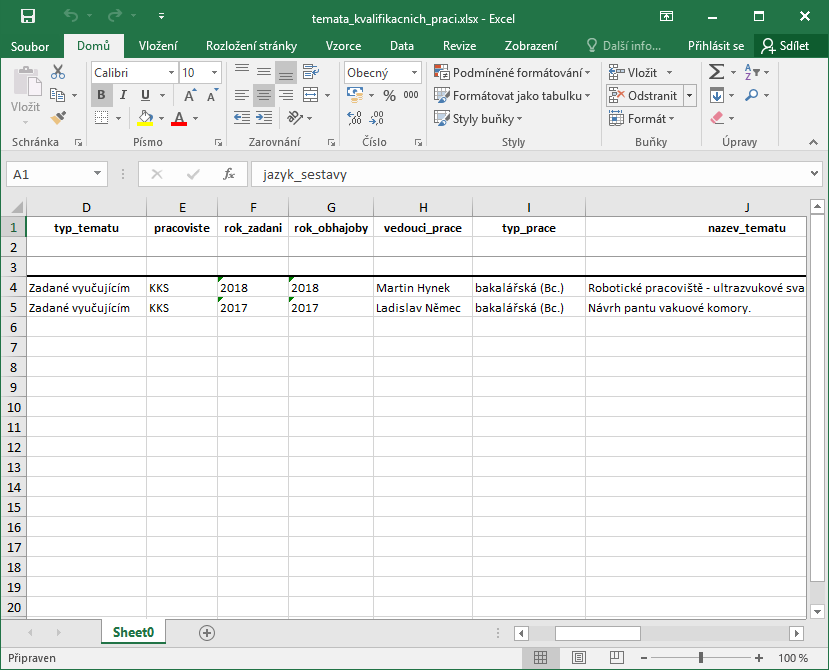This screenshot has width=829, height=670.
Task: Expand the Odstranit dropdown arrow
Action: pos(689,96)
